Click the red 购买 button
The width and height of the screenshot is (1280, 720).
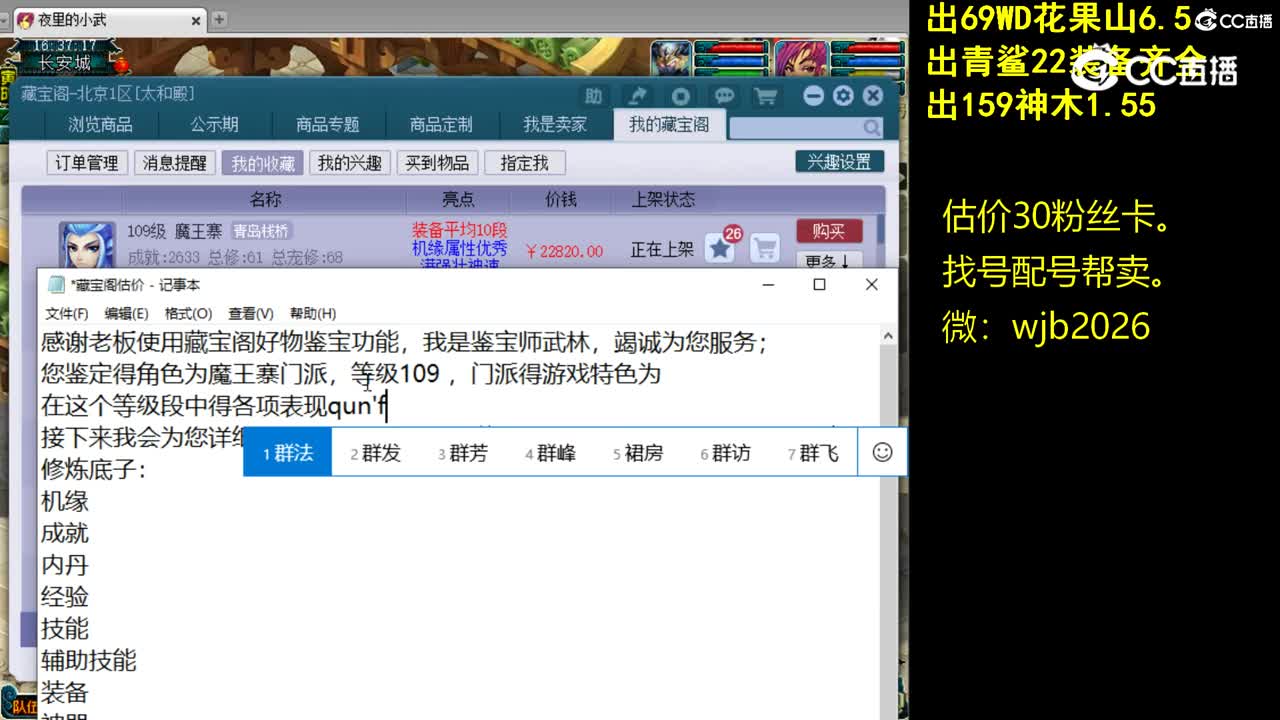(x=831, y=231)
